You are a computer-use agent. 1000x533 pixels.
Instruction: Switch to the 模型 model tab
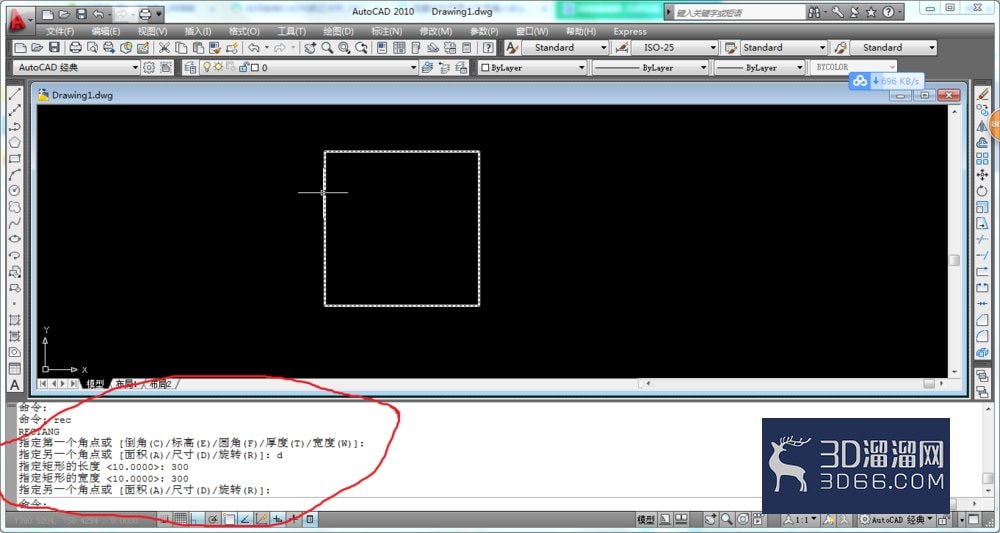click(x=95, y=384)
